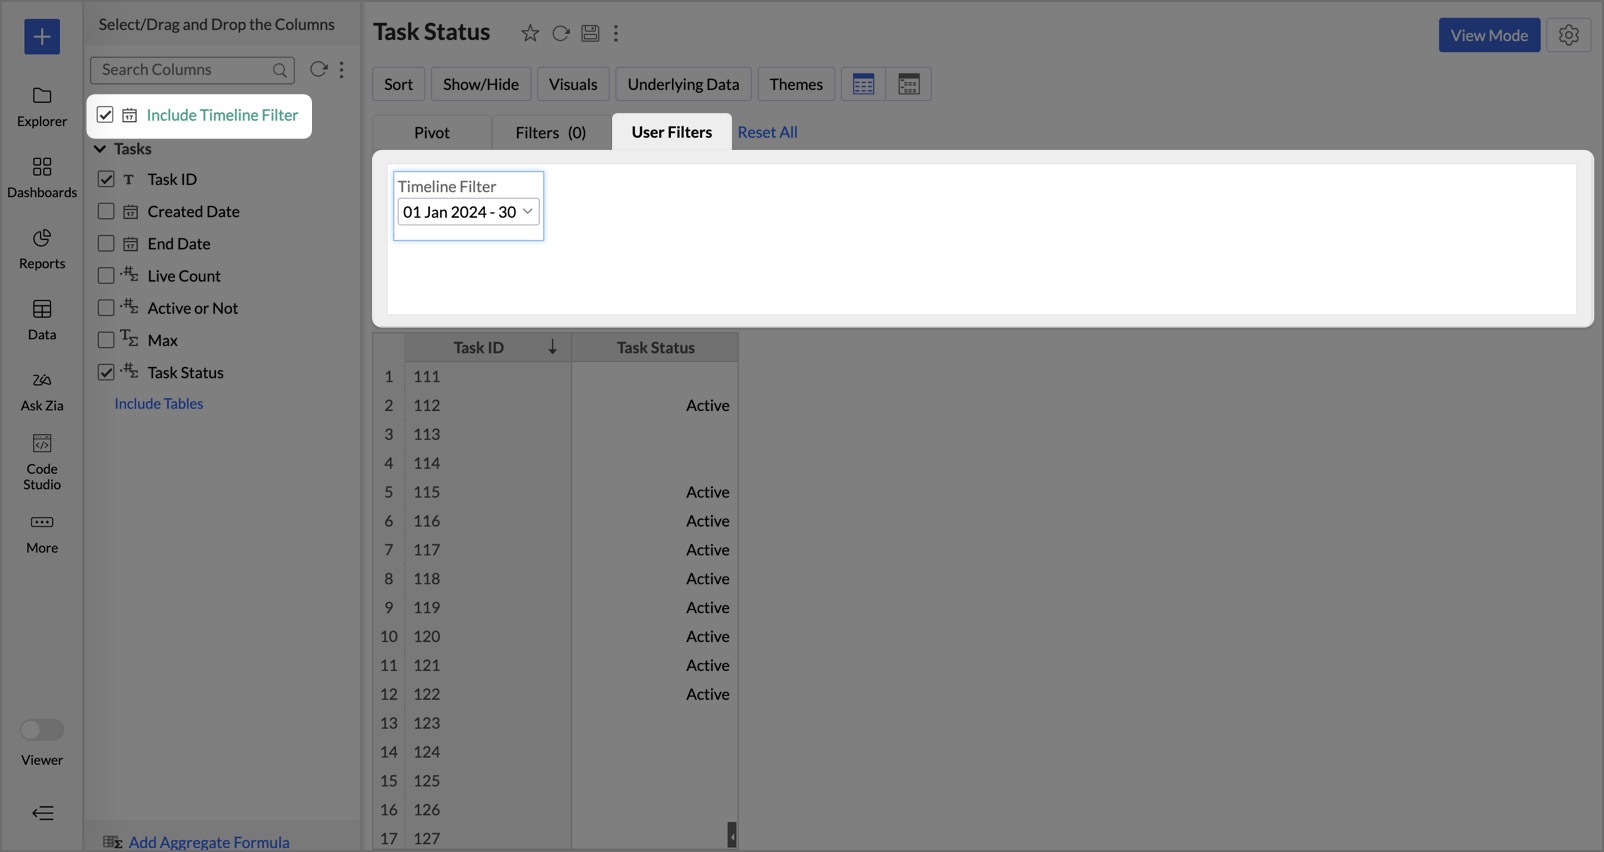Check the Created Date column checkbox
Screen dimensions: 1604x852
[106, 211]
